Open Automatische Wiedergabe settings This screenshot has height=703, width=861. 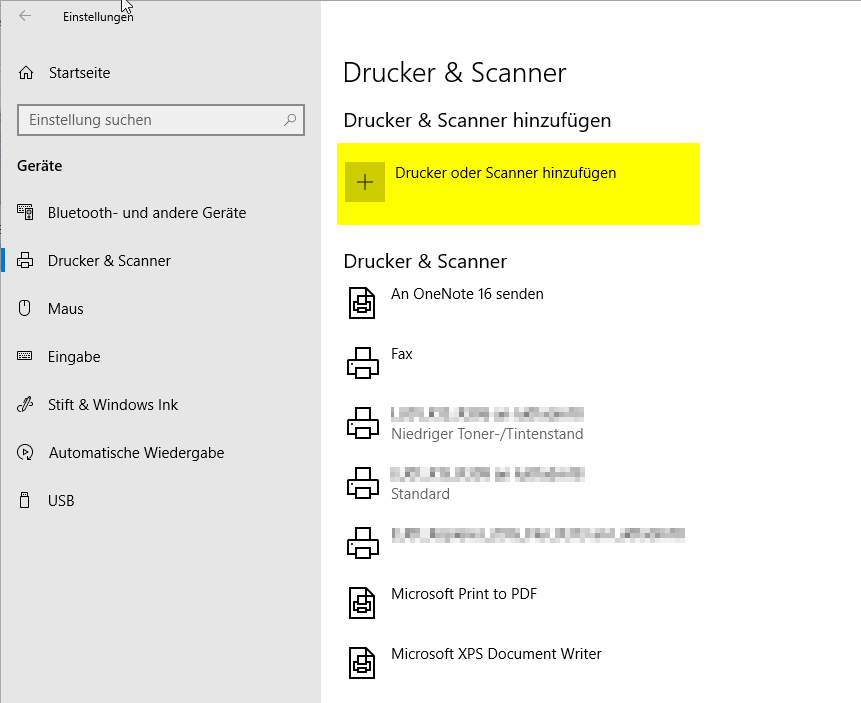[x=136, y=453]
